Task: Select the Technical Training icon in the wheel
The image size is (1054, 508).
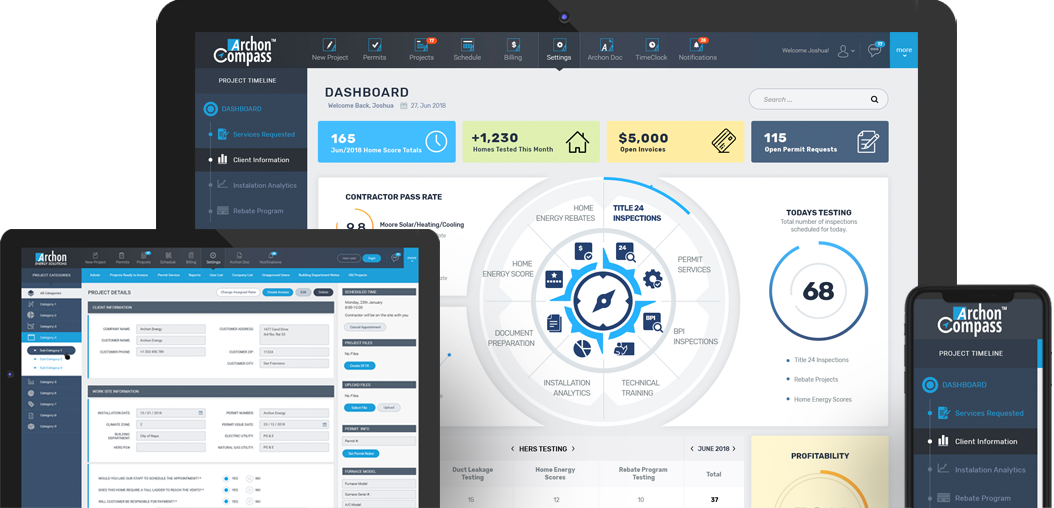Action: click(624, 349)
